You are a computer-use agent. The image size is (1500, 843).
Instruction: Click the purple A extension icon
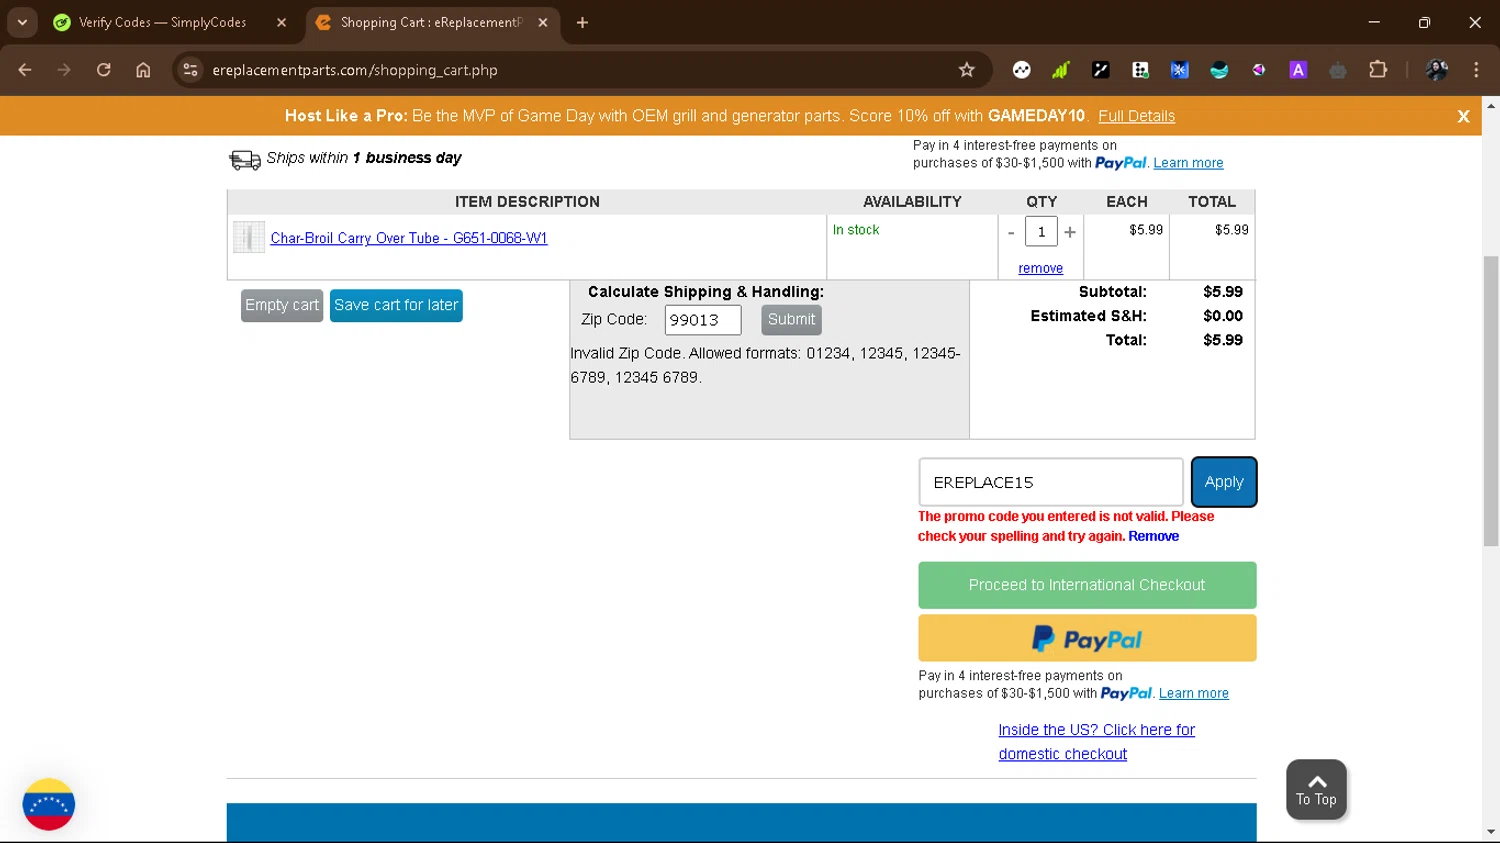point(1298,70)
